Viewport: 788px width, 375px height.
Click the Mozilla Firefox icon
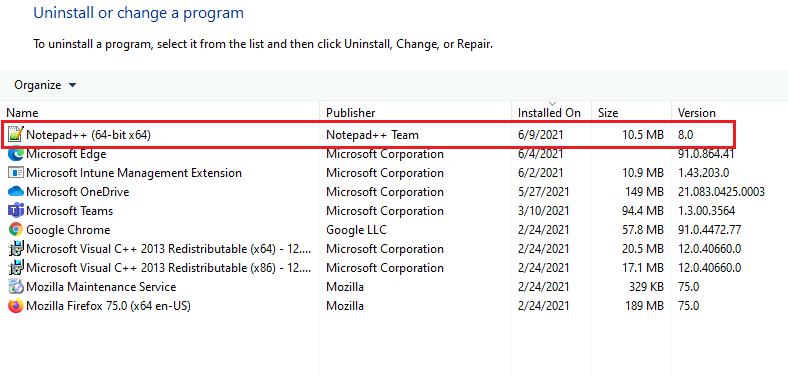tap(16, 306)
